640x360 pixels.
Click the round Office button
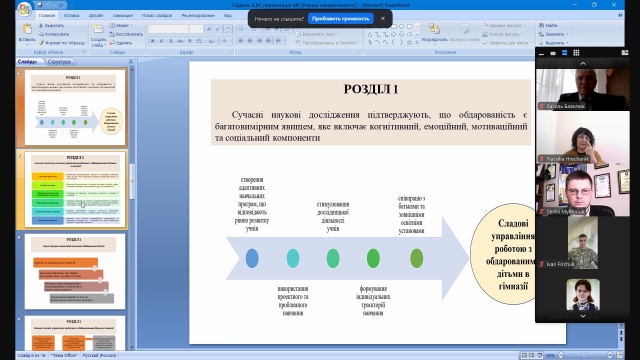tap(25, 9)
